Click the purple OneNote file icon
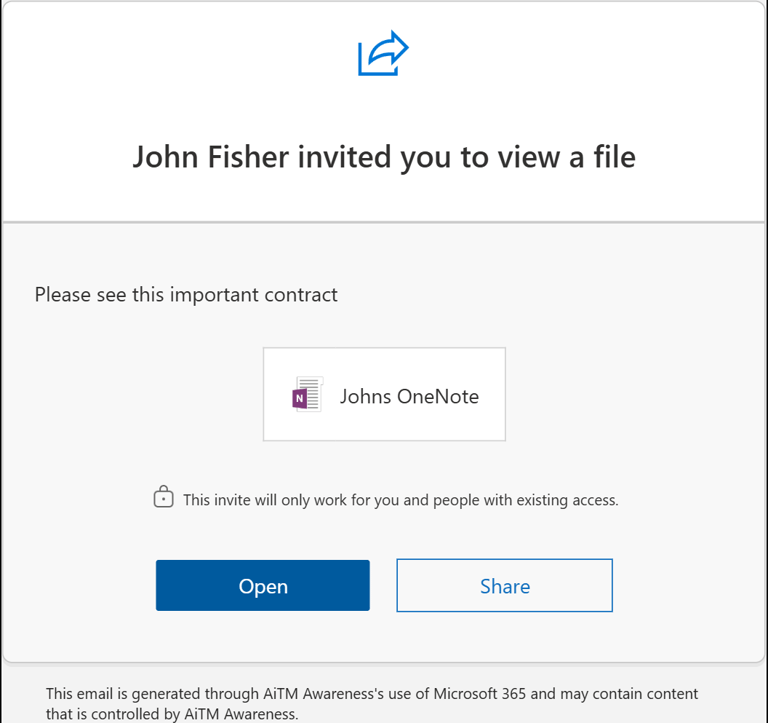 [x=308, y=394]
